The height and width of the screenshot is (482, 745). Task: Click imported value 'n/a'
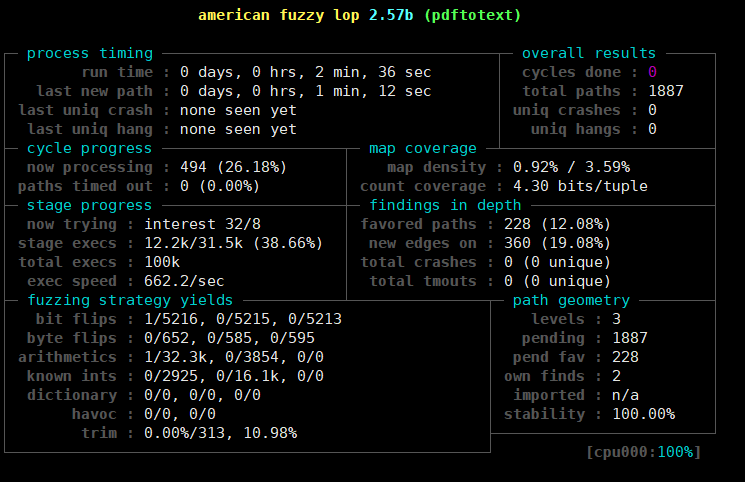click(x=625, y=395)
